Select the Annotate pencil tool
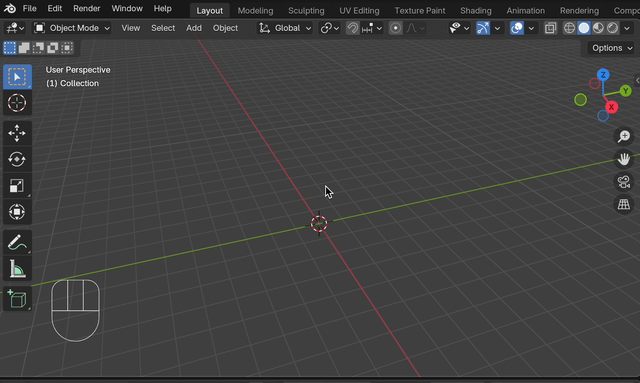 click(17, 243)
